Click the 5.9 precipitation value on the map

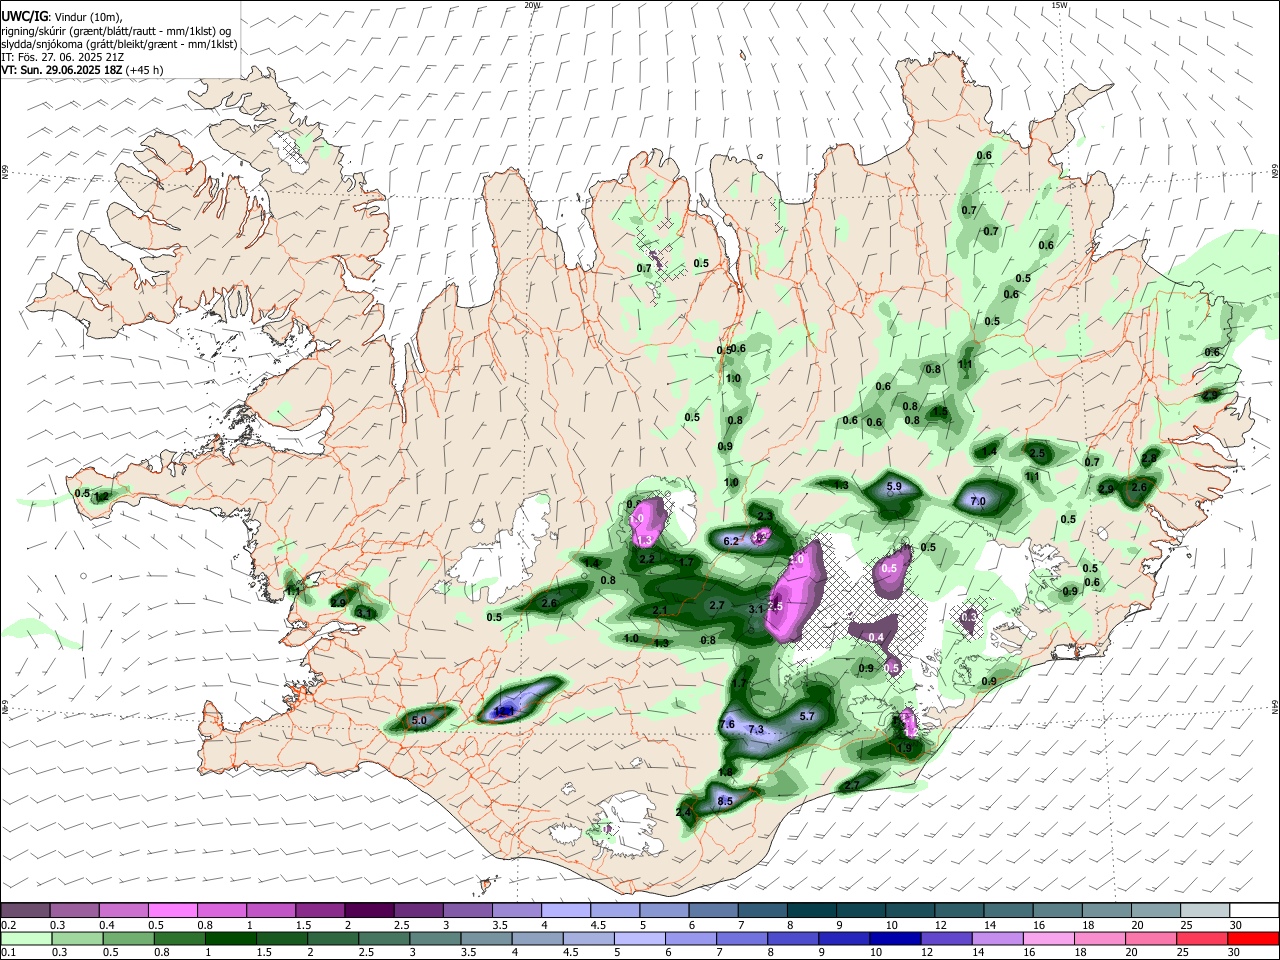click(x=894, y=487)
